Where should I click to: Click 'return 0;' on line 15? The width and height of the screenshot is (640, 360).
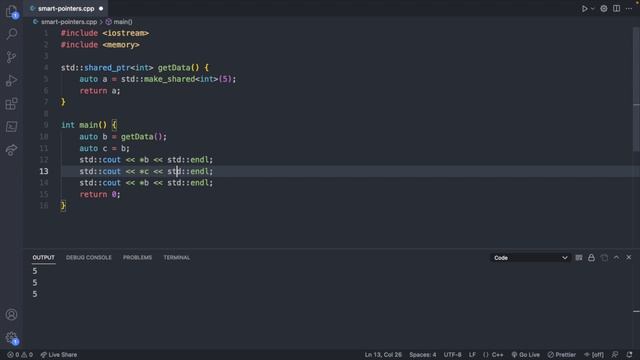100,195
